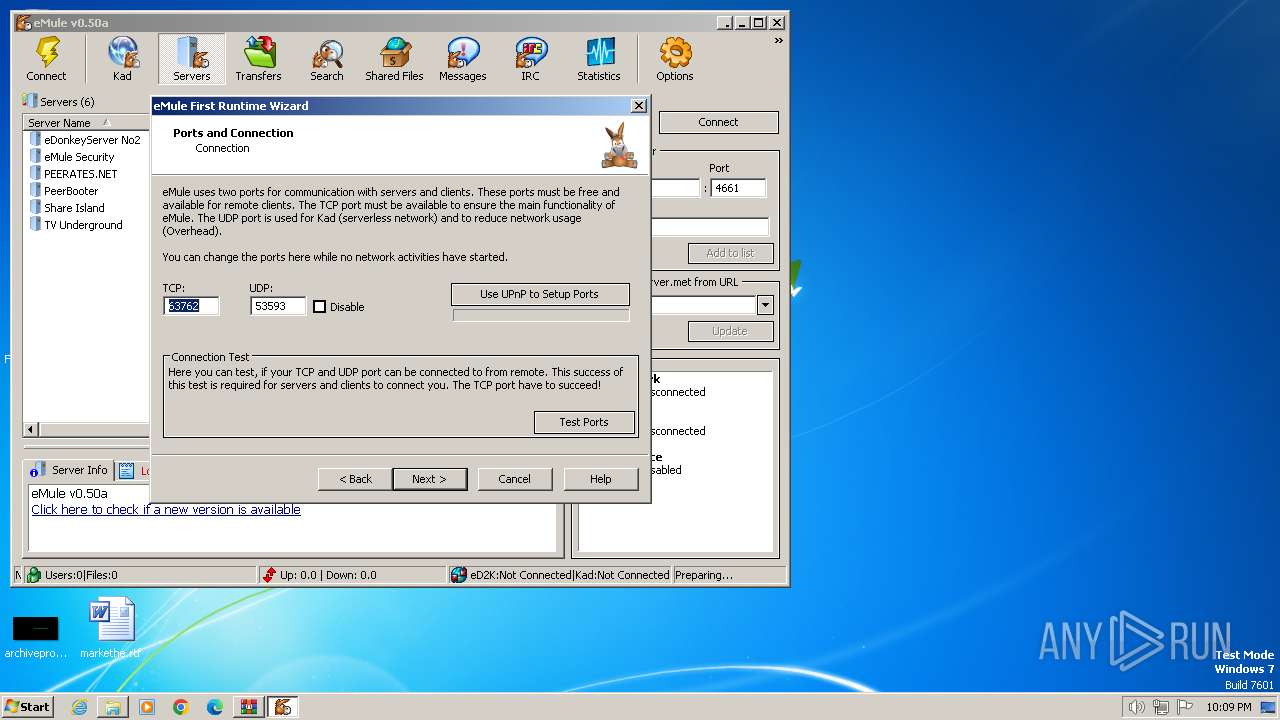Click the eMule Security server icon
The width and height of the screenshot is (1280, 720).
tap(35, 157)
